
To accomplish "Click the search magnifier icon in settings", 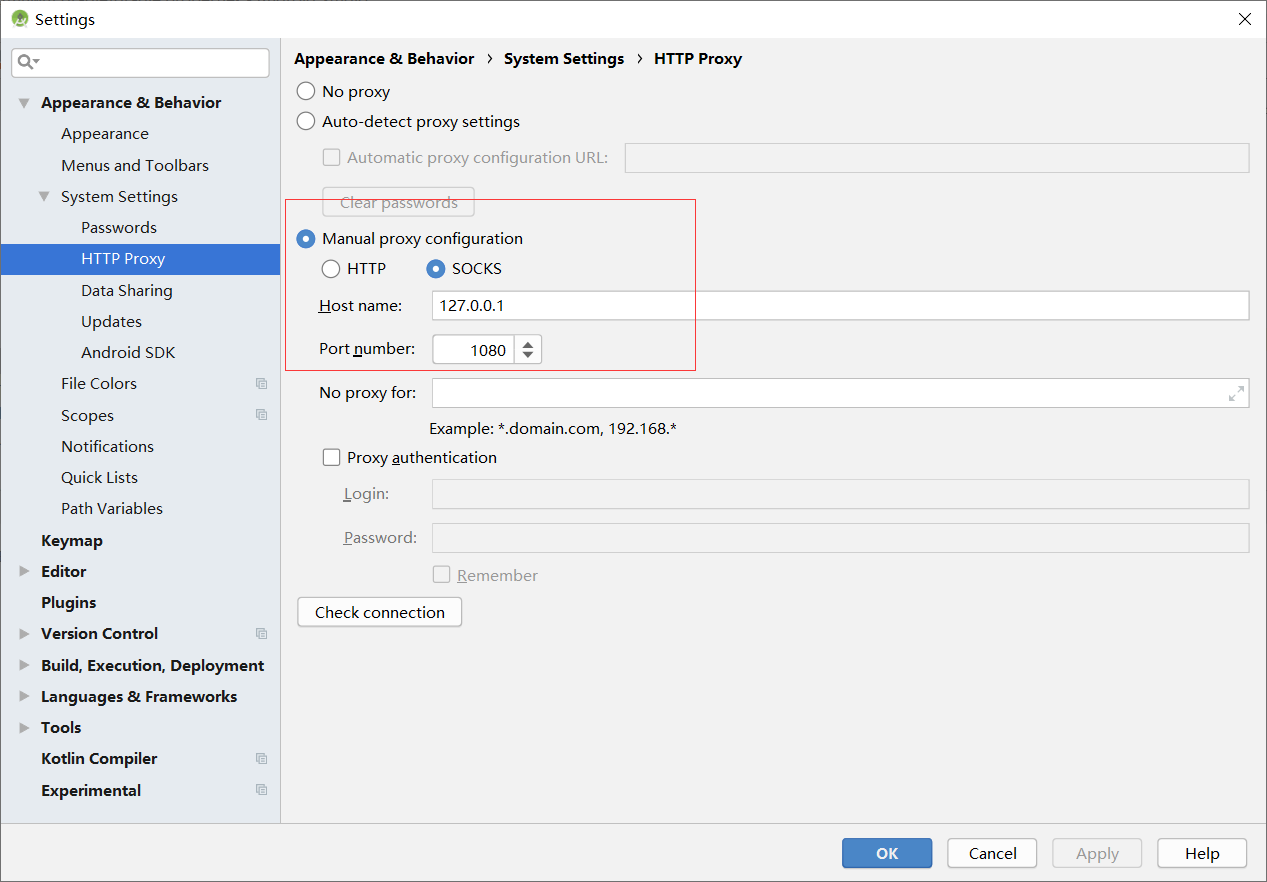I will pos(28,62).
